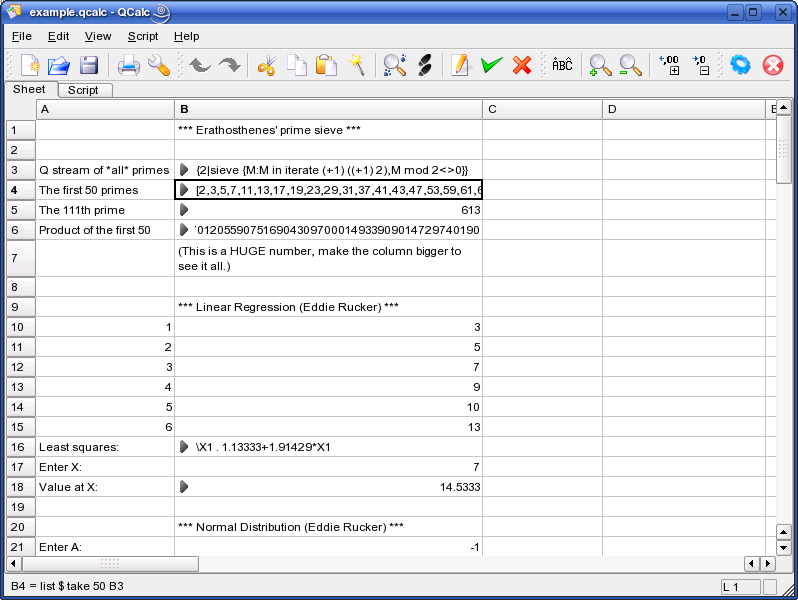The image size is (798, 600).
Task: Cut selection with the scissors icon
Action: 267,66
